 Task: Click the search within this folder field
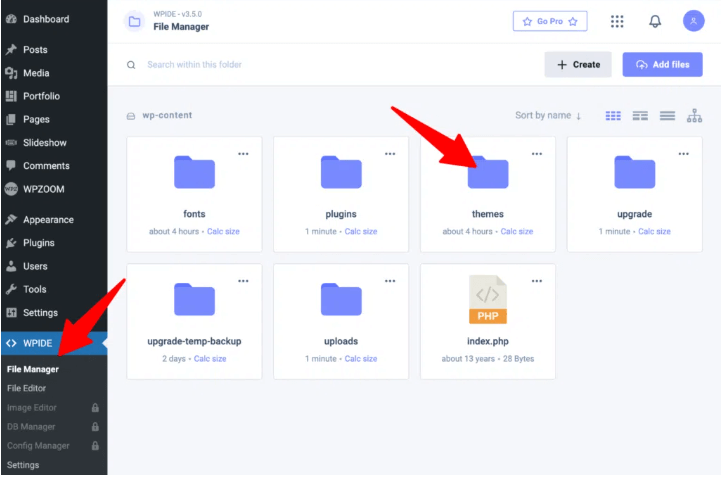pos(300,65)
